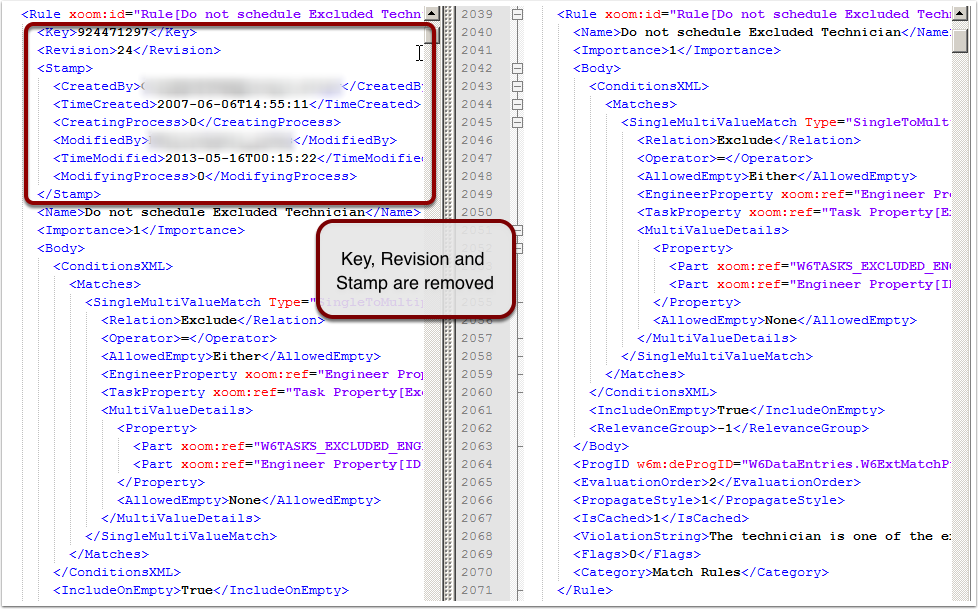This screenshot has width=978, height=609.
Task: Click left pane scrollbar up arrow
Action: (431, 14)
